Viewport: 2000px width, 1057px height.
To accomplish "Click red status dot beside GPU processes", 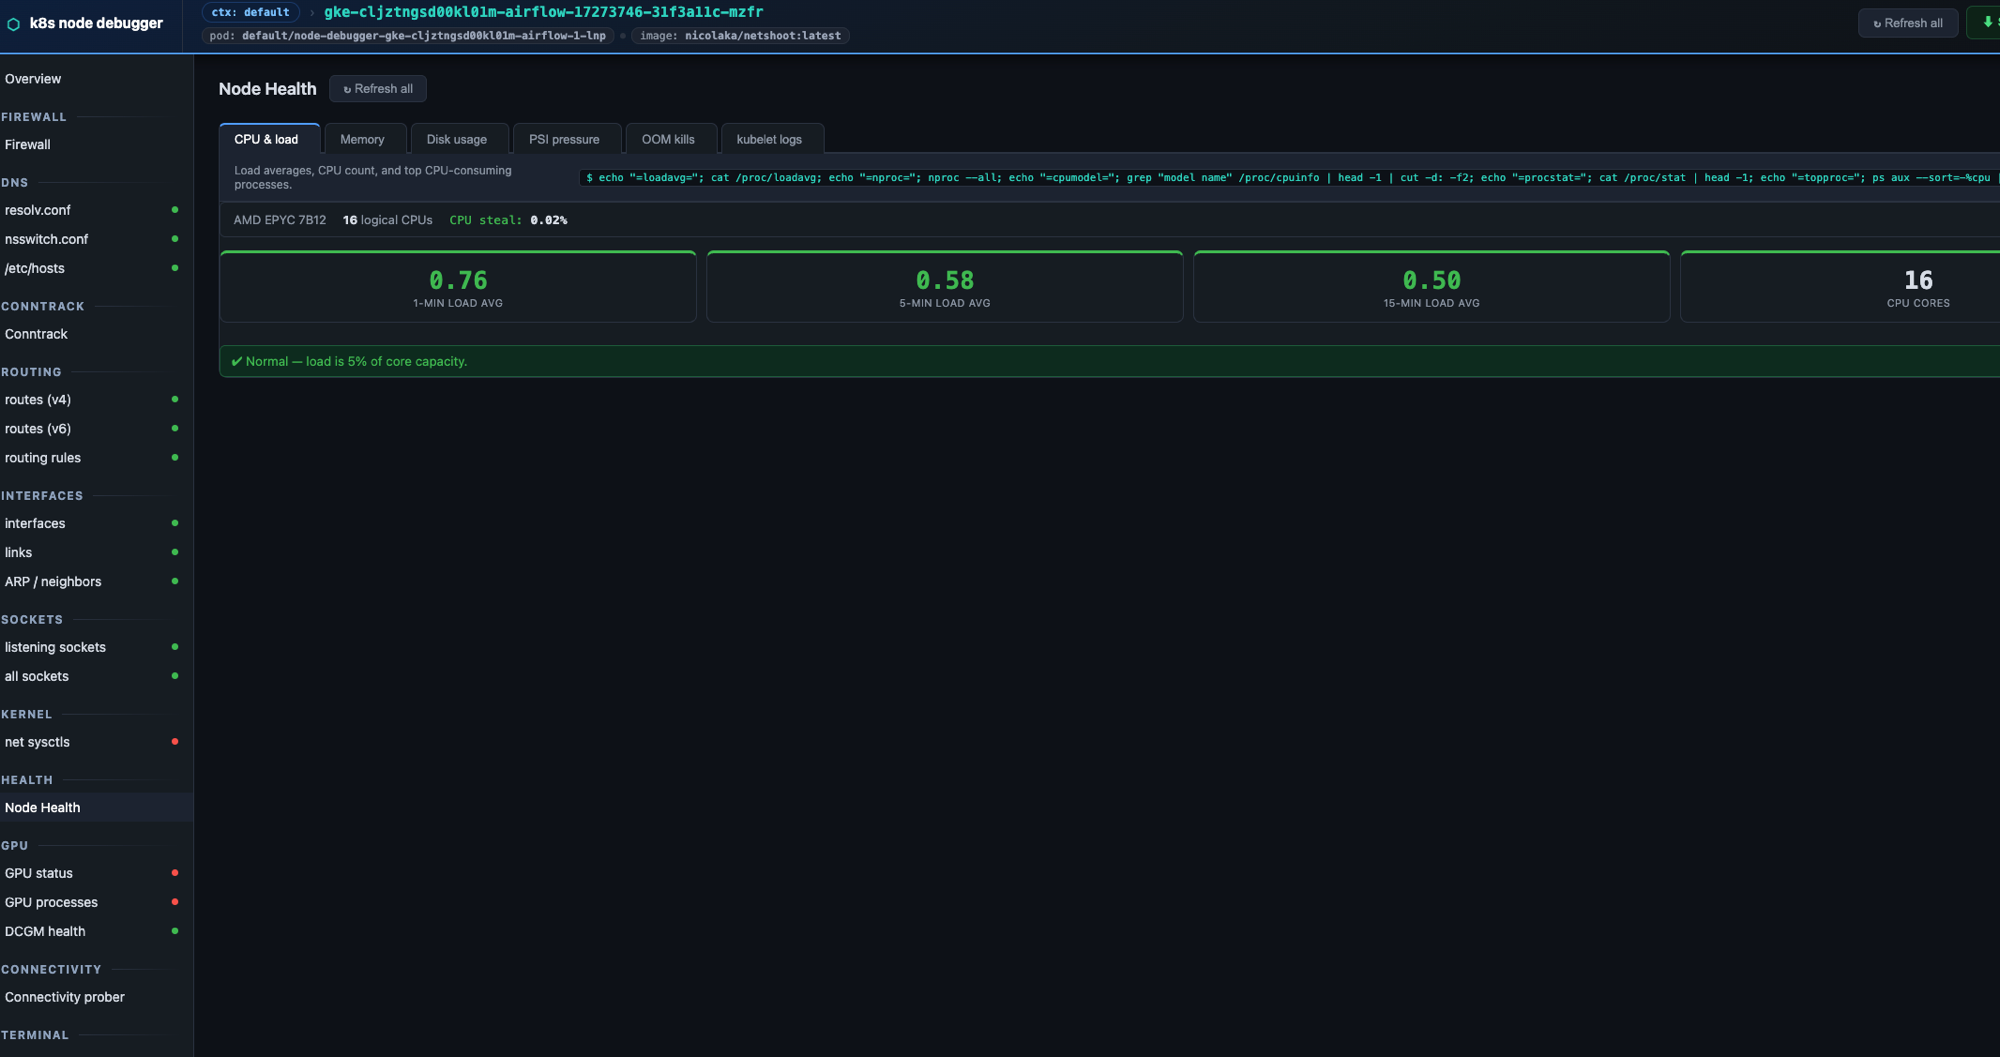I will tap(175, 902).
